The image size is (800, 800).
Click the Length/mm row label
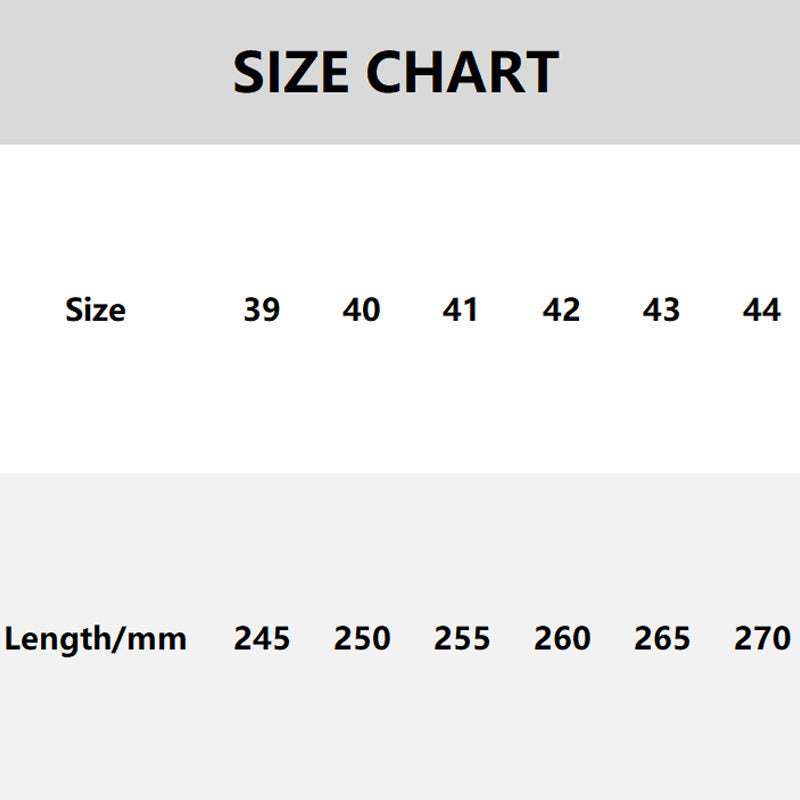[95, 638]
